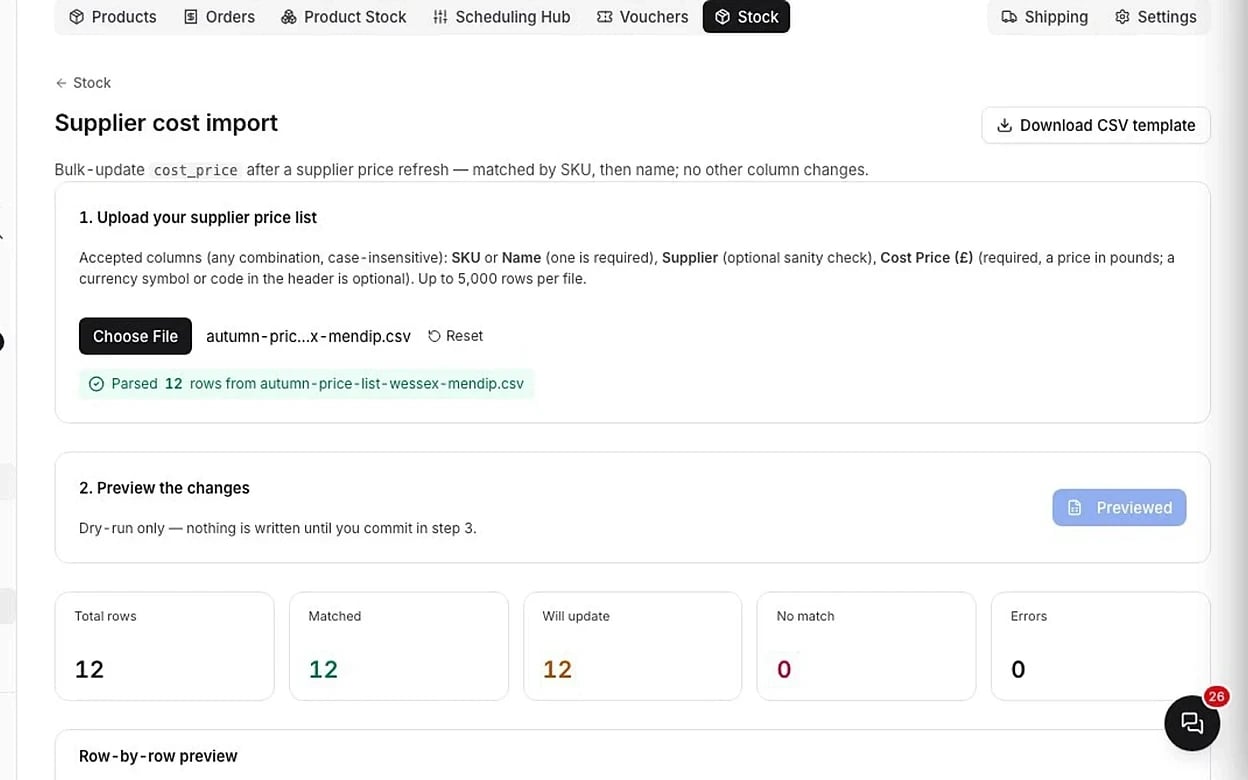The height and width of the screenshot is (780, 1248).
Task: Open the Products tab
Action: 113,17
